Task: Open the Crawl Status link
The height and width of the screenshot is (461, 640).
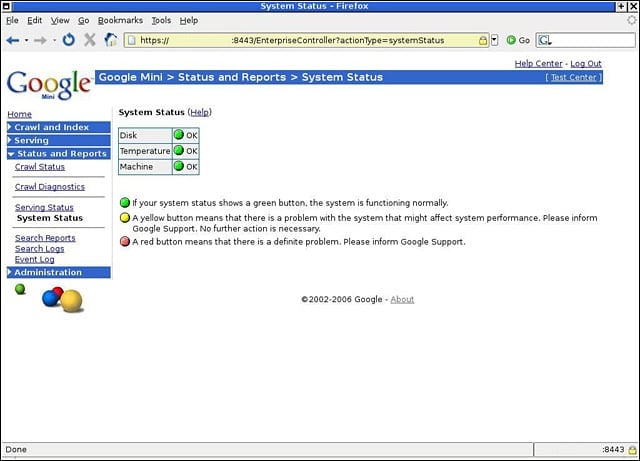Action: click(40, 167)
